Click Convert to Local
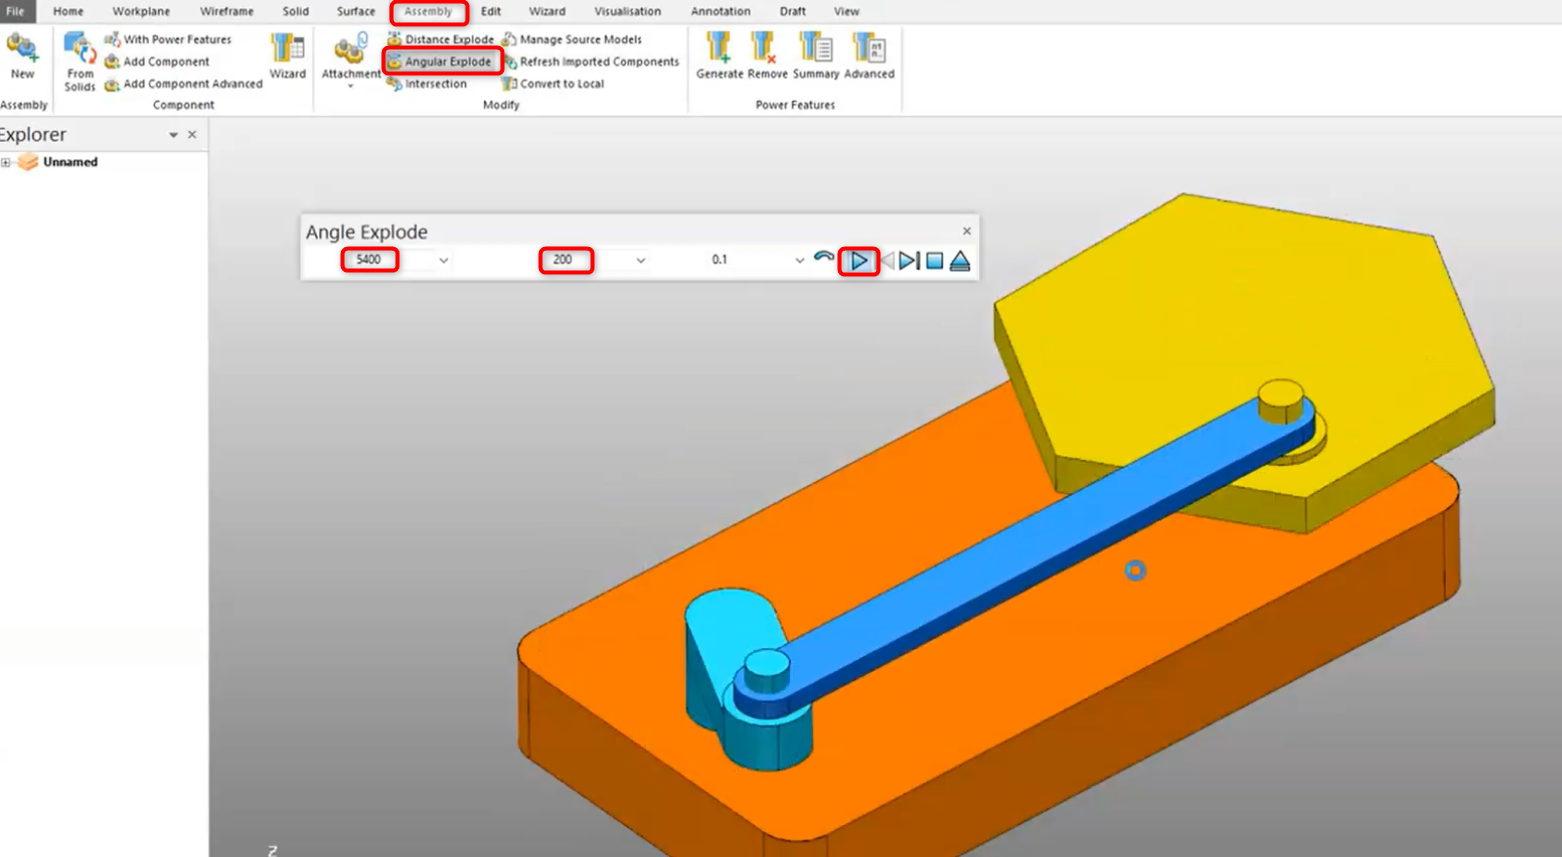The image size is (1562, 857). click(557, 84)
